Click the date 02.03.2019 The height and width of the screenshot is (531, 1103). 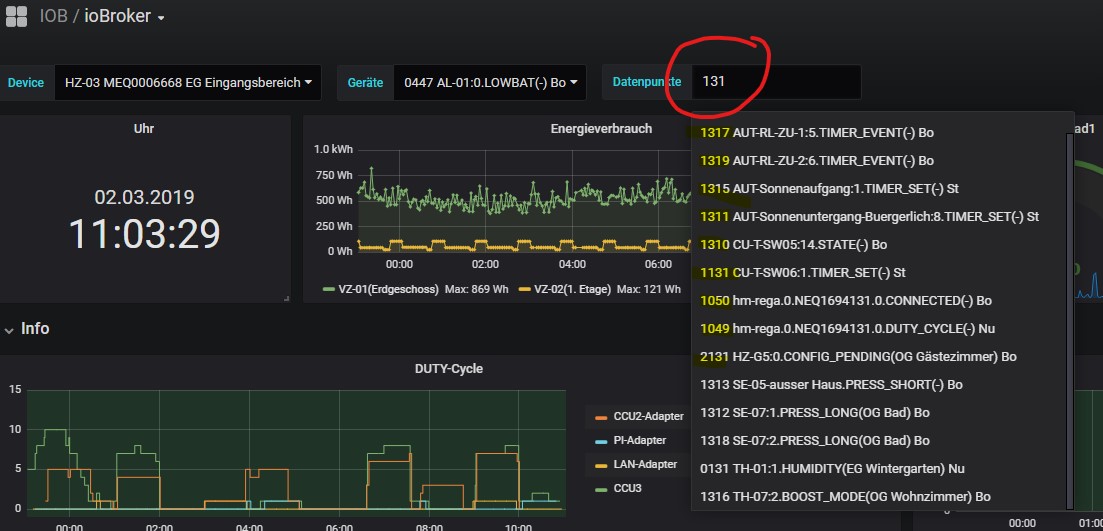[144, 197]
